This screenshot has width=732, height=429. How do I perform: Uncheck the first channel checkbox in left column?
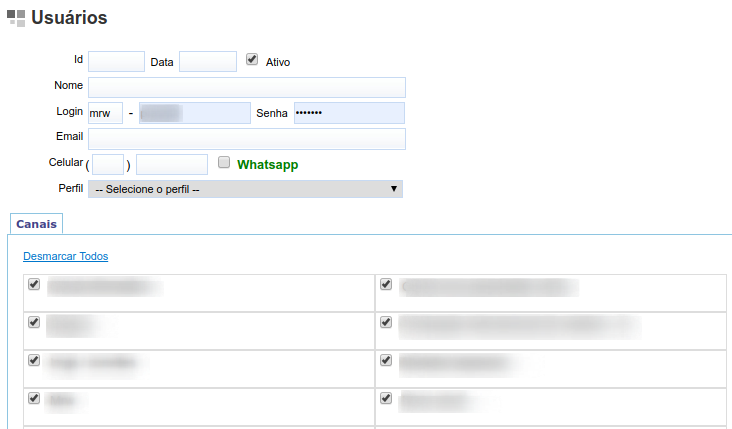(x=34, y=284)
